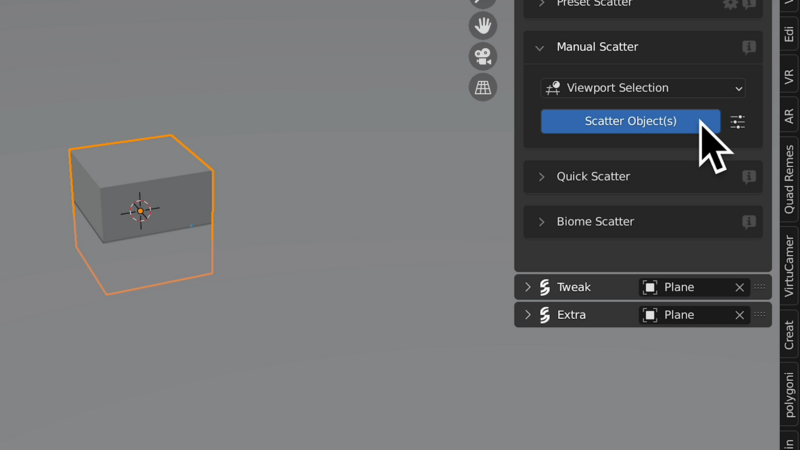This screenshot has height=450, width=800.
Task: Click Plane field in Extra row
Action: (693, 315)
